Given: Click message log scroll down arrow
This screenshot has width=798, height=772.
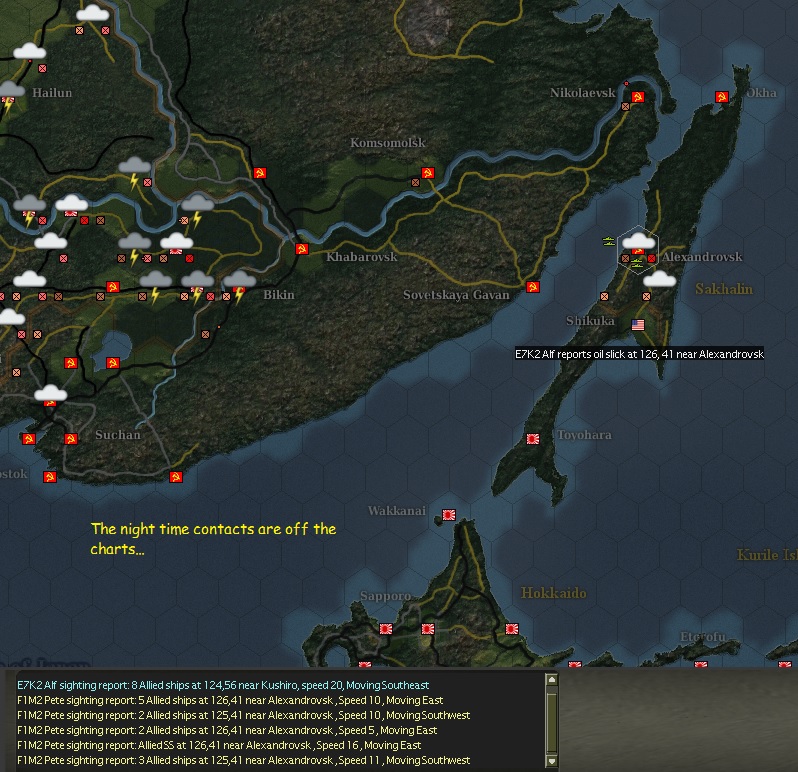Looking at the screenshot, I should (x=552, y=761).
